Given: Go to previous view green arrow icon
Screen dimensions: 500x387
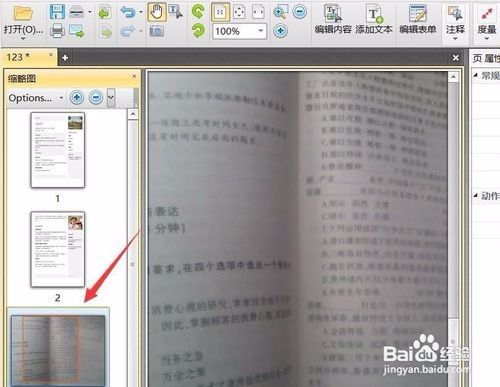Looking at the screenshot, I should click(105, 12).
